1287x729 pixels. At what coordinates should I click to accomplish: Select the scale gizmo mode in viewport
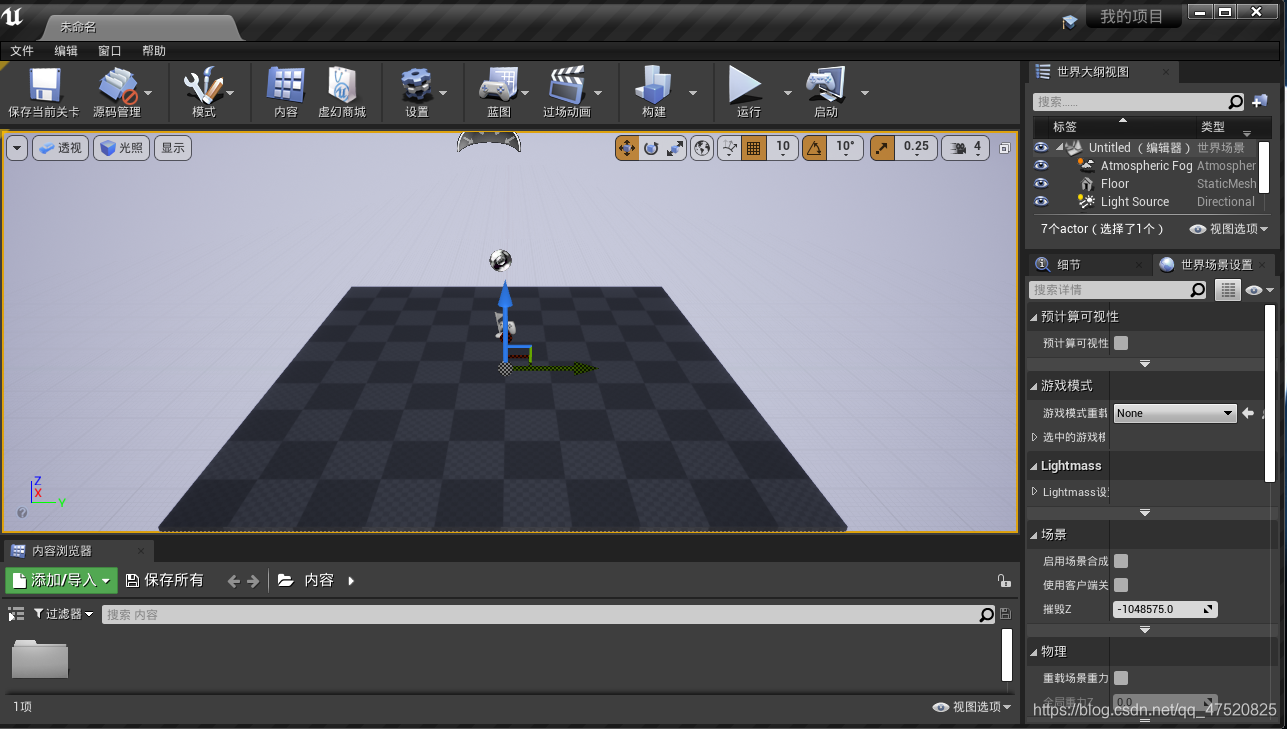(675, 148)
